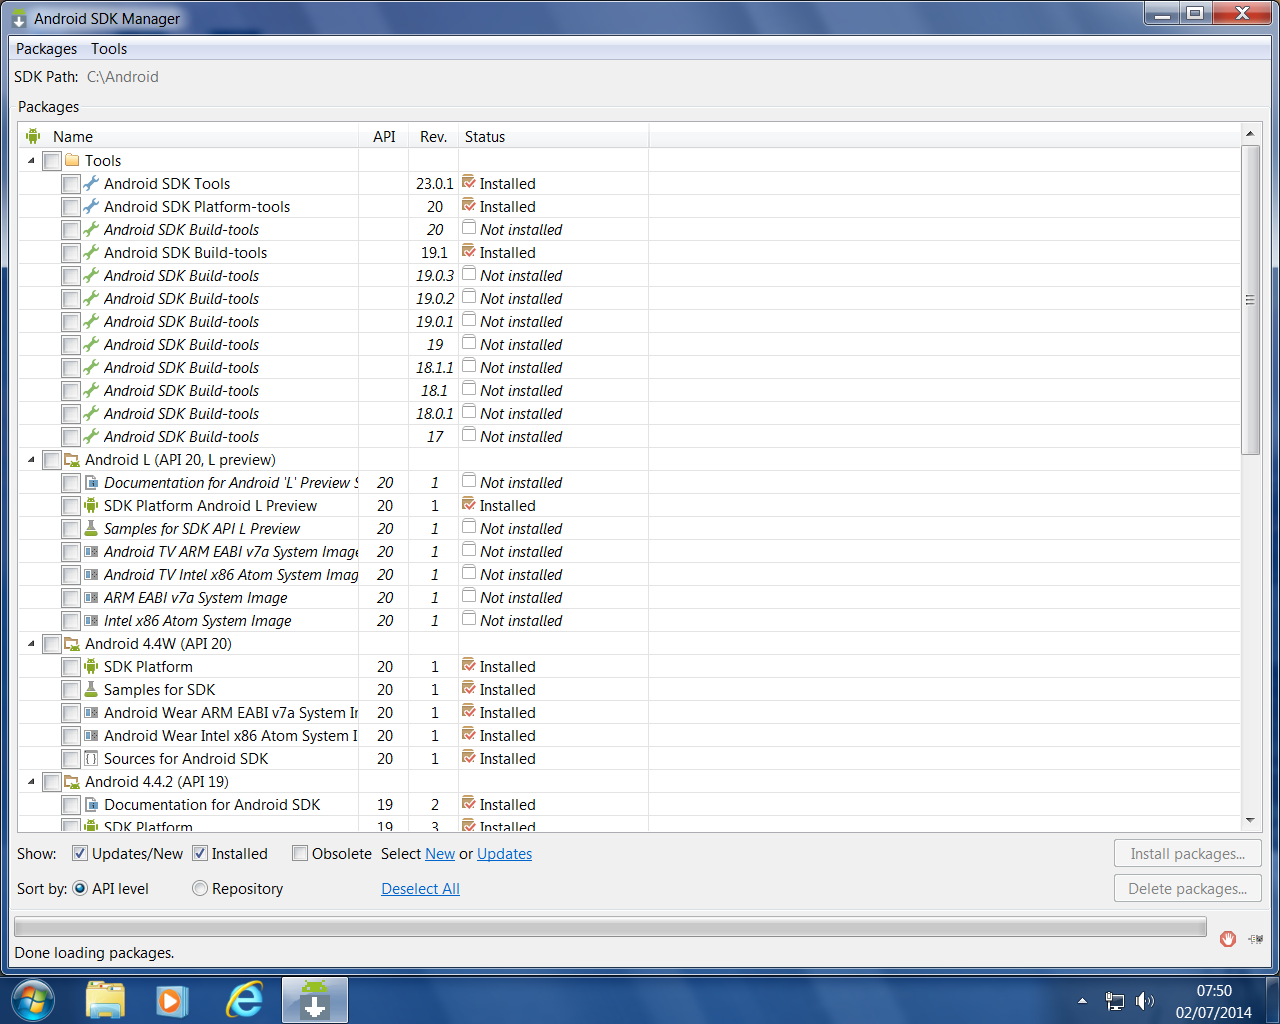
Task: Open the Tools menu
Action: 109,49
